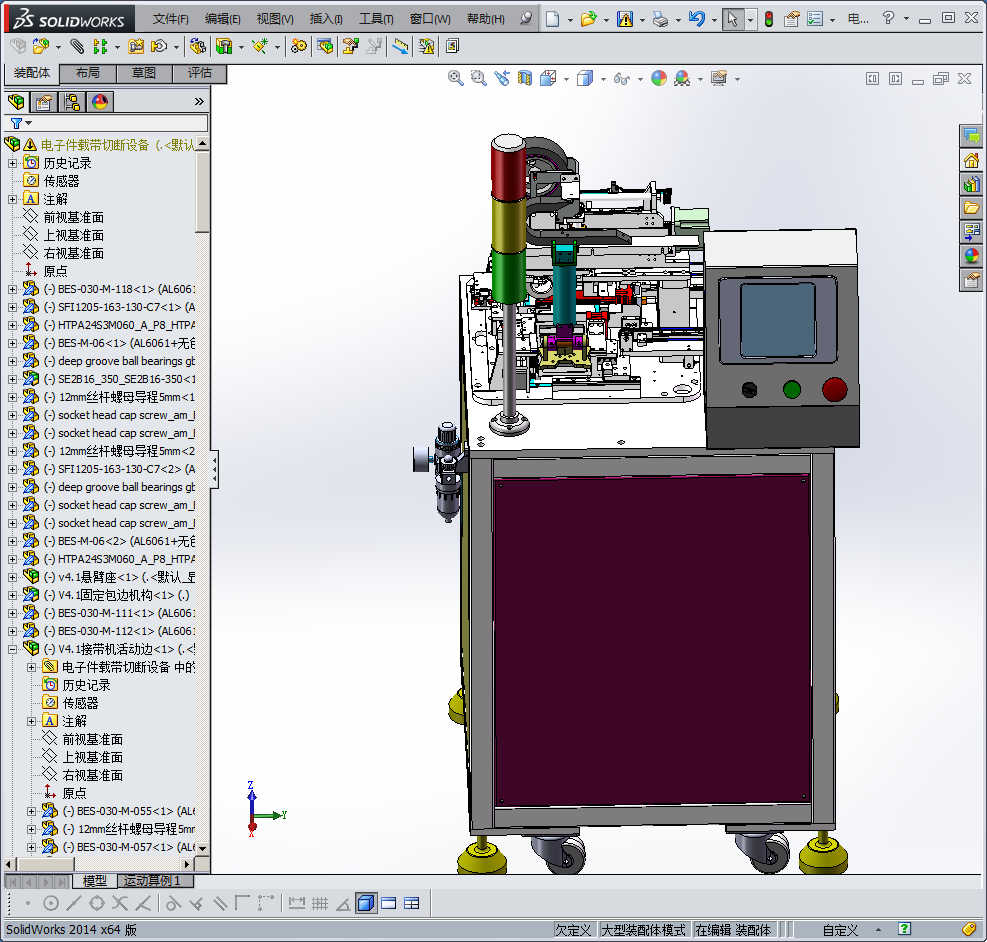Viewport: 987px width, 942px height.
Task: Toggle the Hide/Show Items glasses icon
Action: (621, 78)
